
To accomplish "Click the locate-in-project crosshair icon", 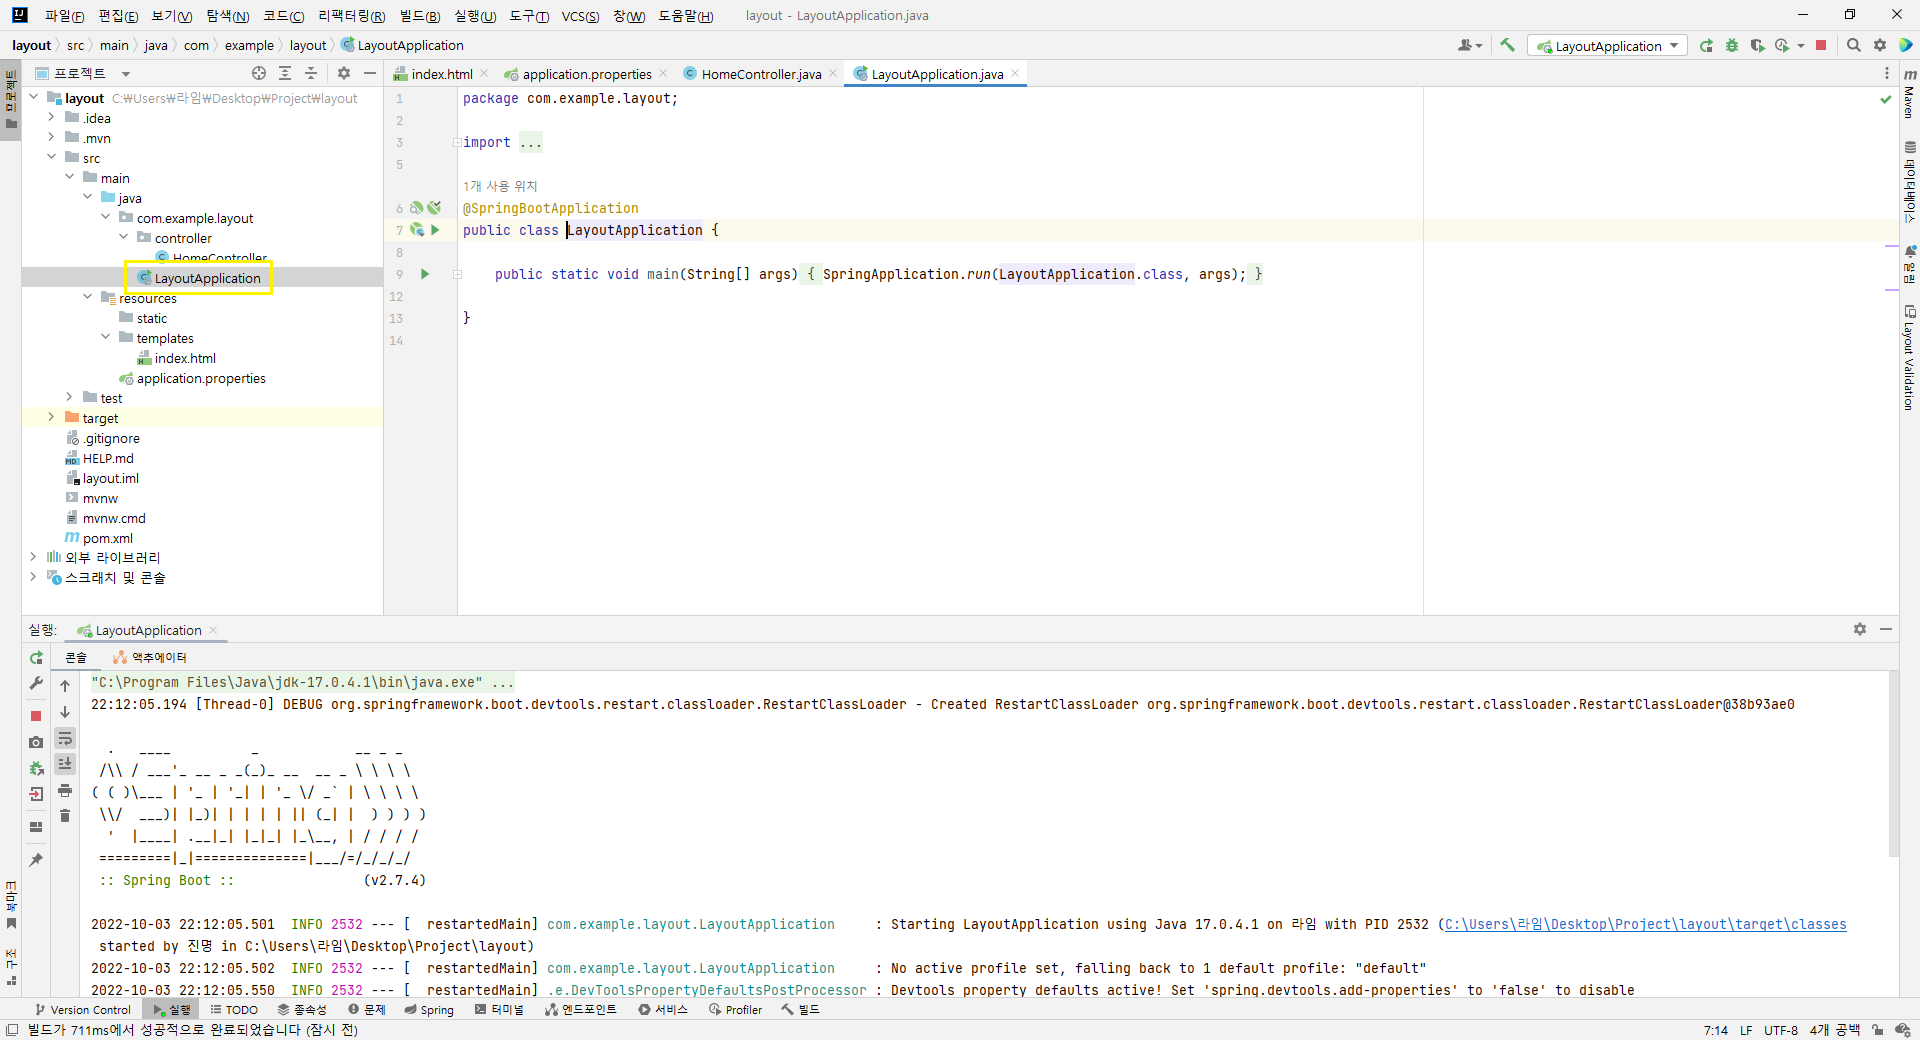I will click(259, 73).
